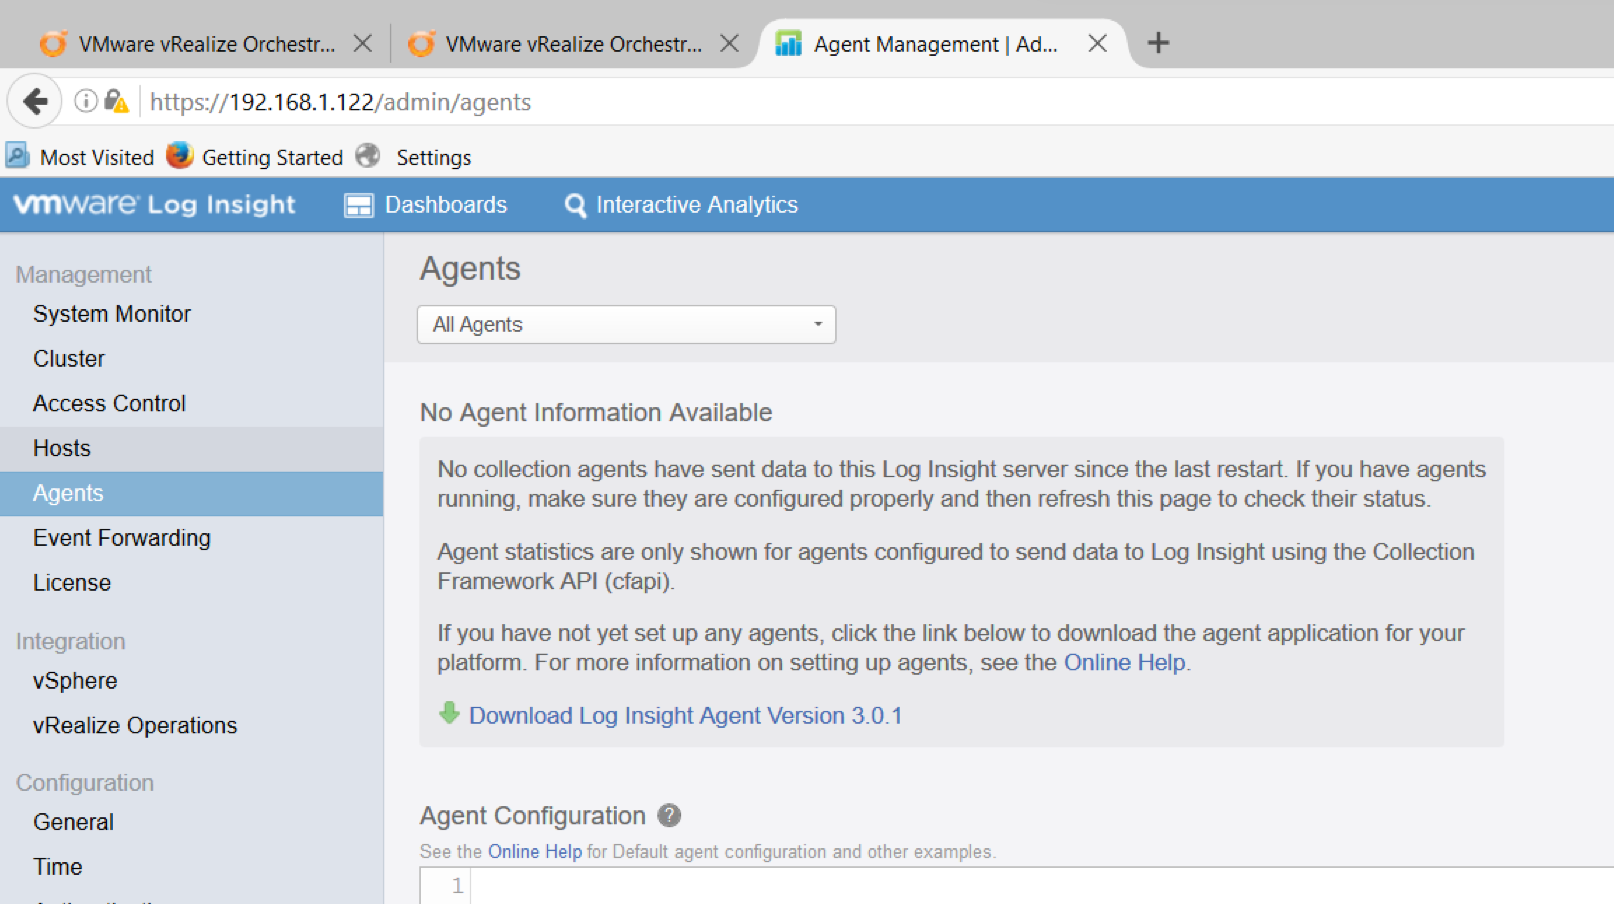Image resolution: width=1614 pixels, height=904 pixels.
Task: Select Hosts in the sidebar
Action: [x=192, y=449]
